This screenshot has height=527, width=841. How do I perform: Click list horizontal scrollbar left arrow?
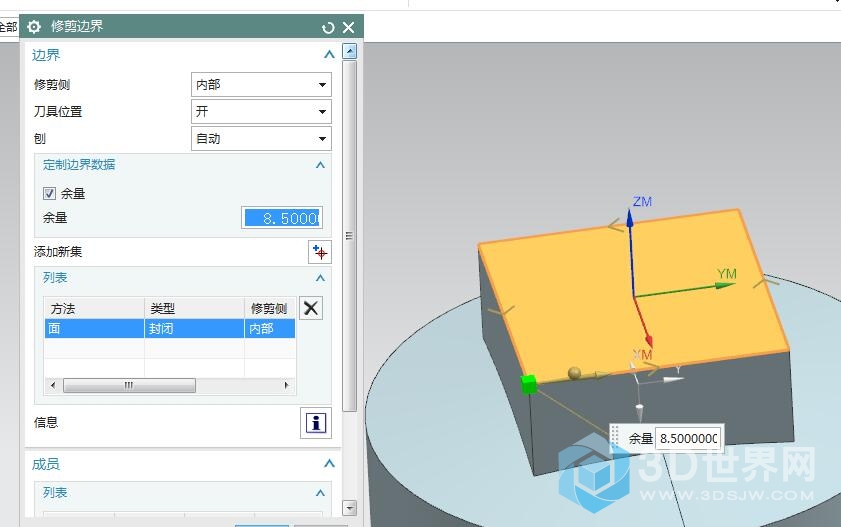pos(53,385)
